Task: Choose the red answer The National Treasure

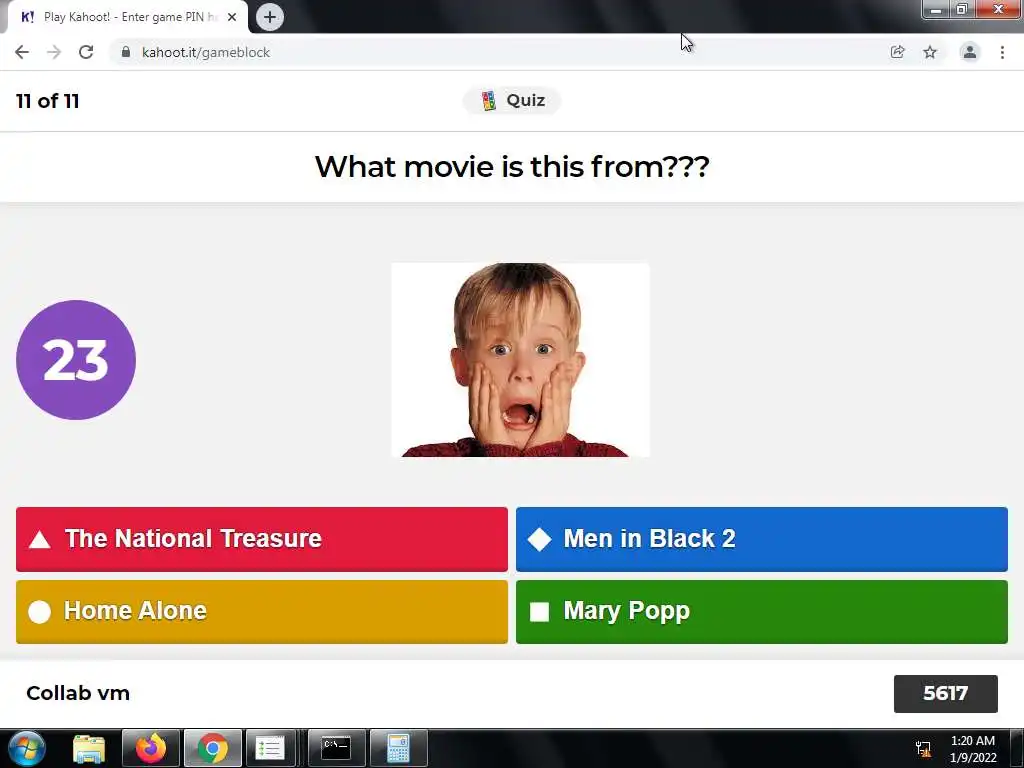Action: tap(262, 539)
